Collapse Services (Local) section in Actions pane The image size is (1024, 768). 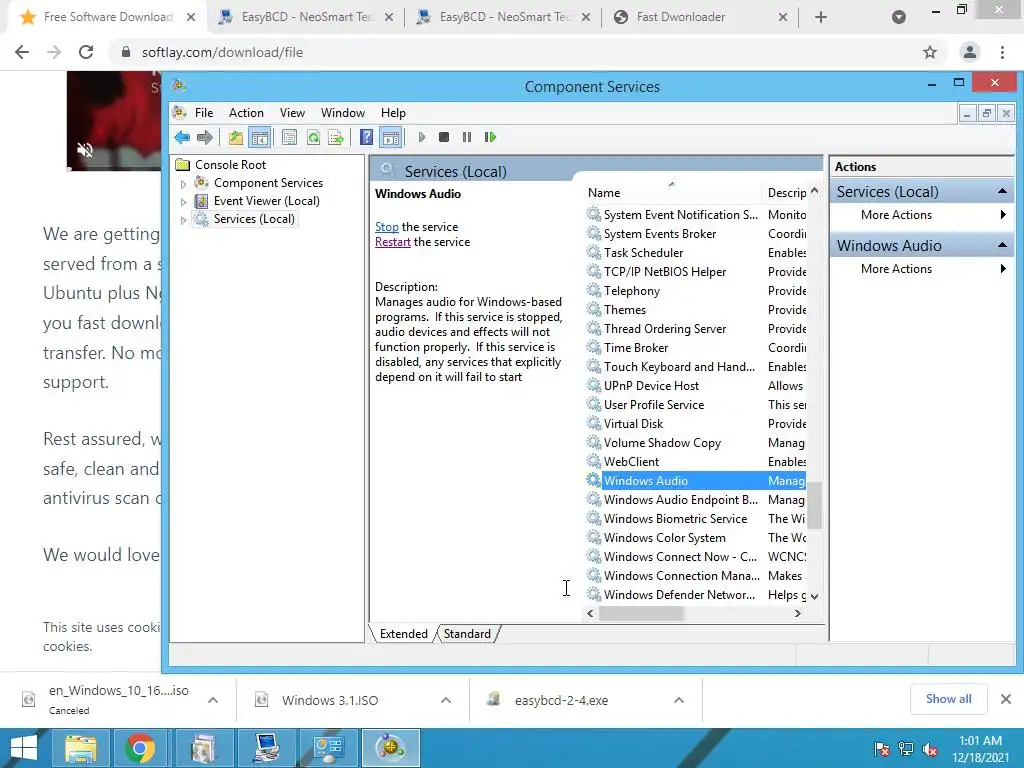click(x=1002, y=191)
